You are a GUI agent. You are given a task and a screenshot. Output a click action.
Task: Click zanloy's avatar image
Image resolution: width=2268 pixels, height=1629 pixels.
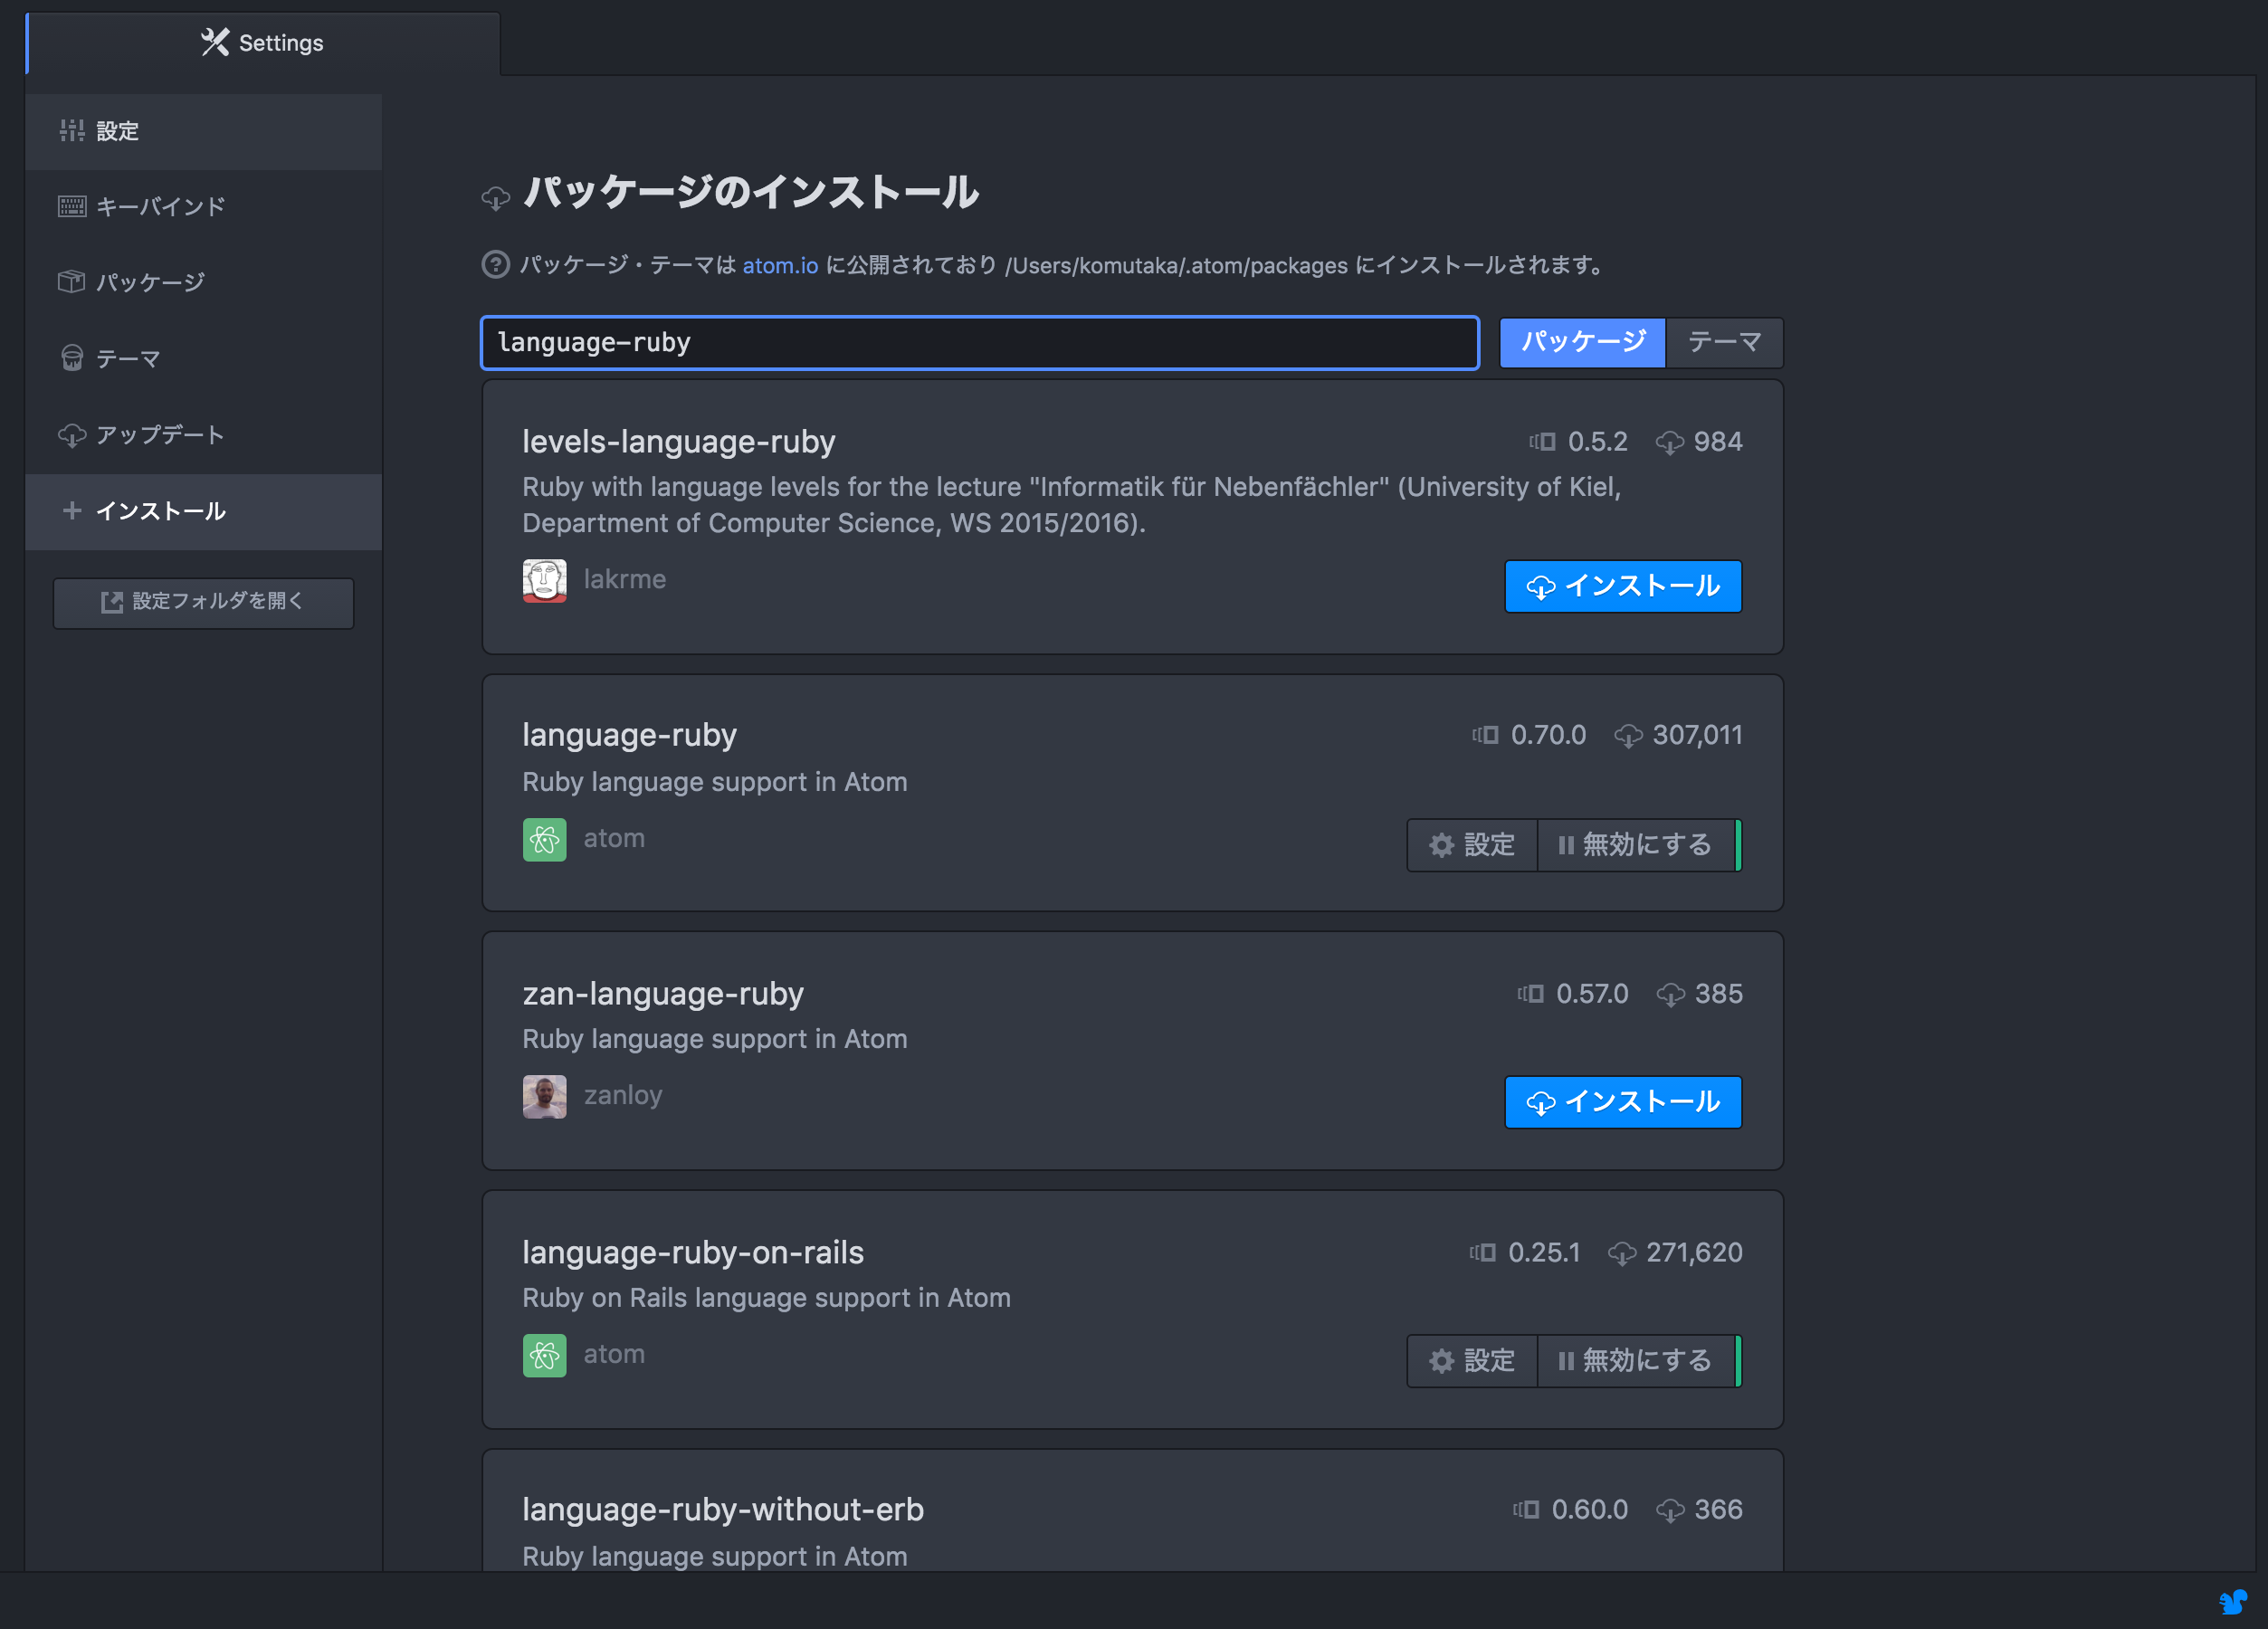[x=544, y=1097]
